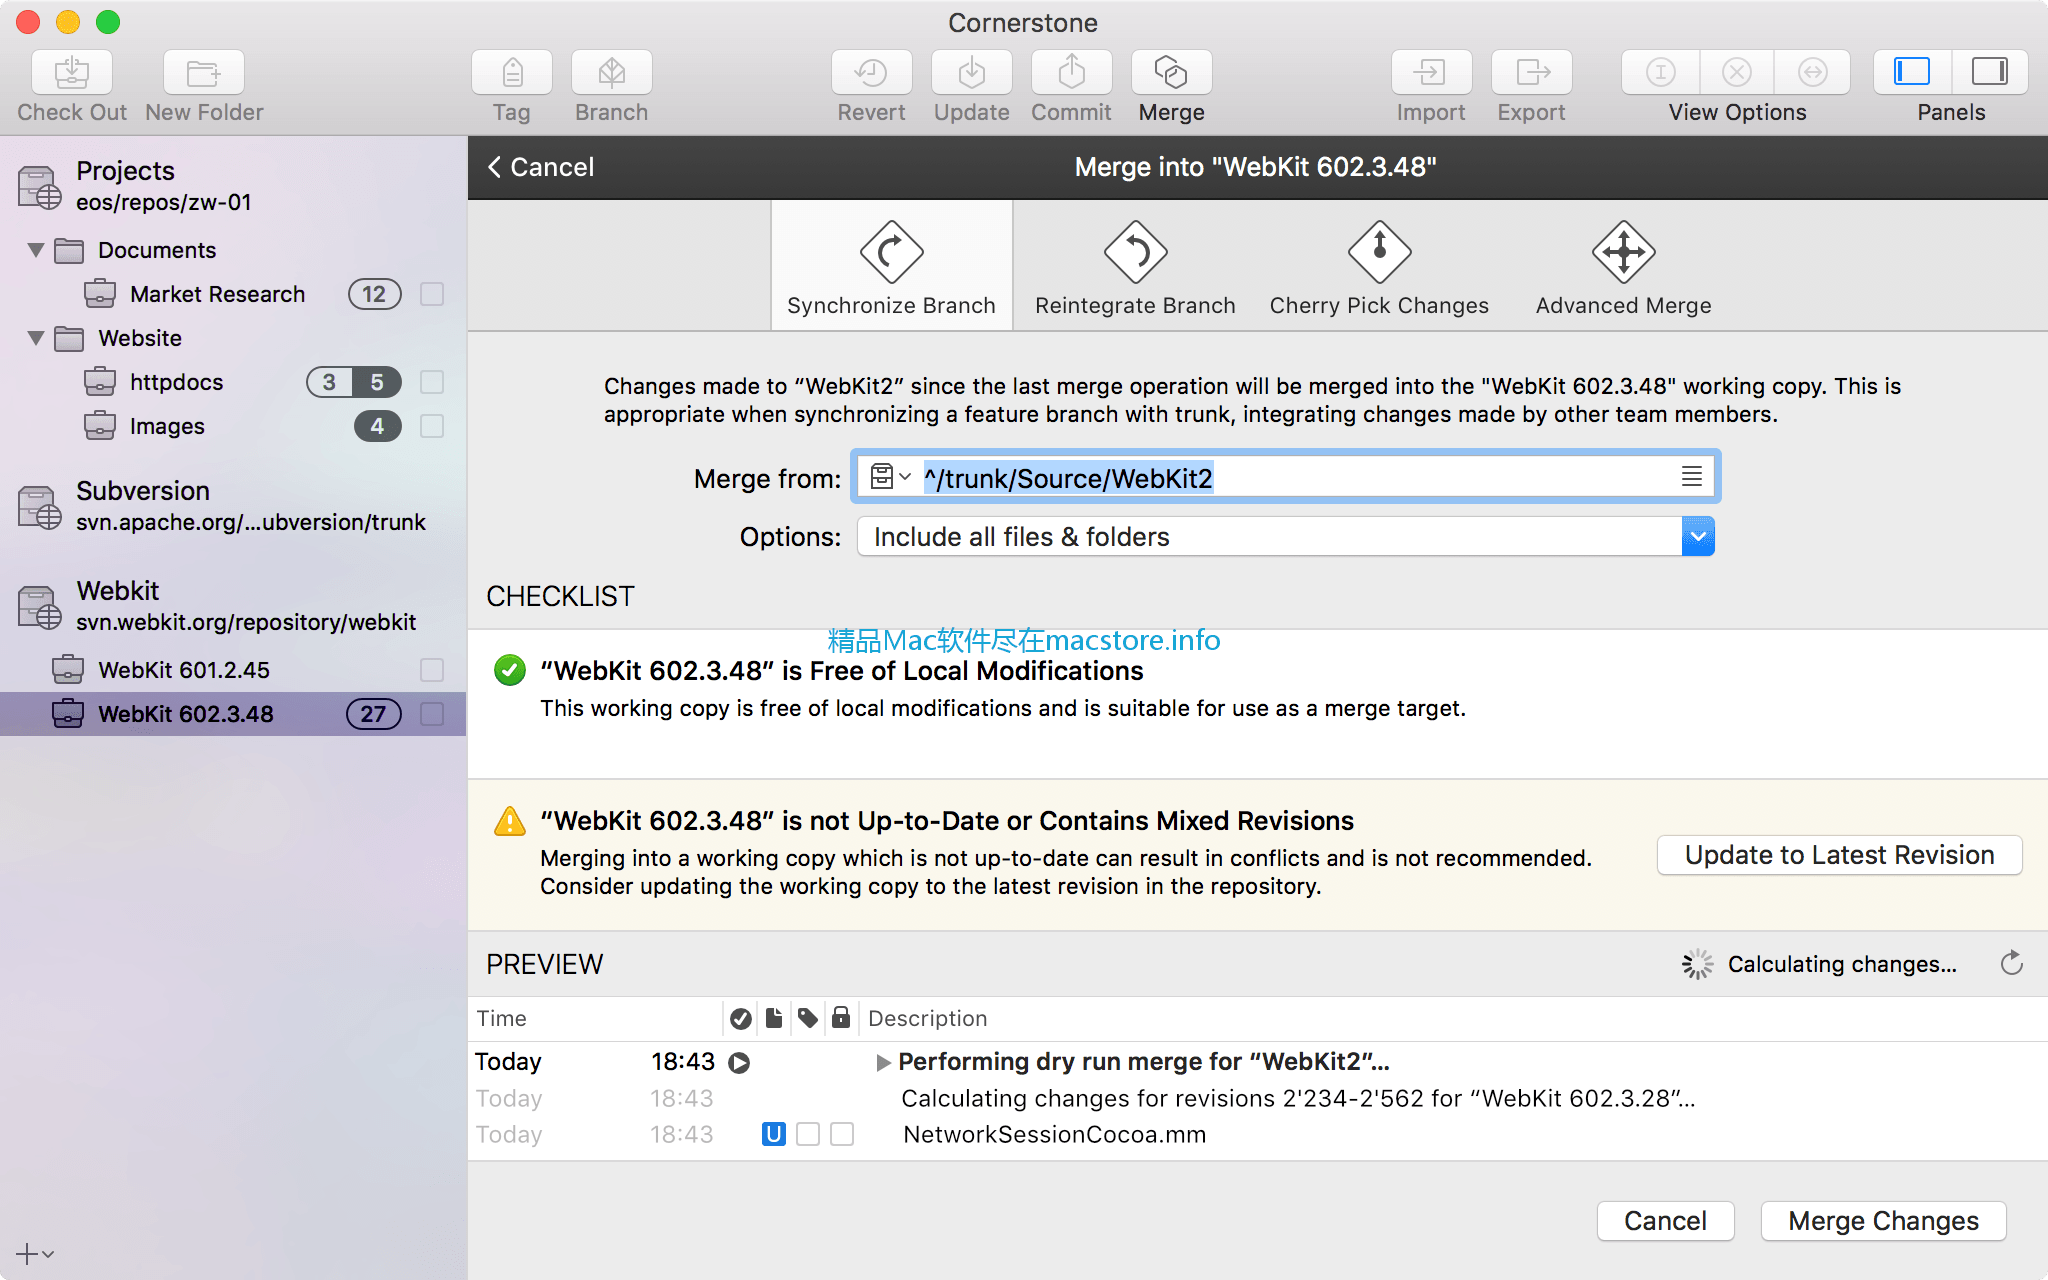Click the tag column header icon
The width and height of the screenshot is (2048, 1280).
pyautogui.click(x=807, y=1018)
